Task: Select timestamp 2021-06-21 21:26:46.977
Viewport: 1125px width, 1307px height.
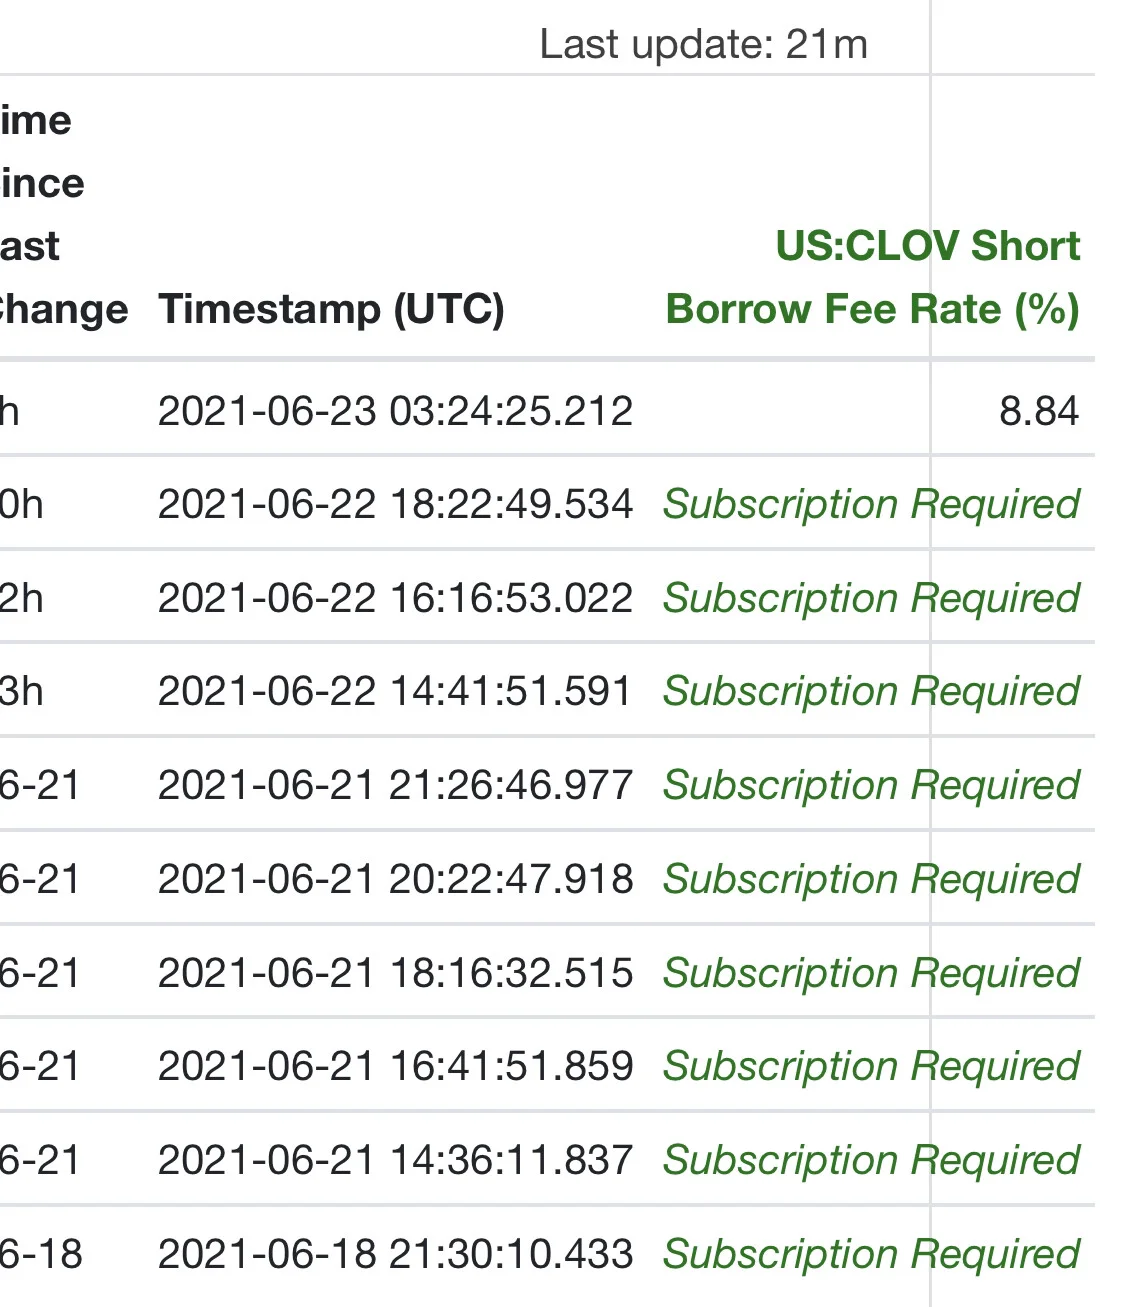Action: [x=396, y=785]
